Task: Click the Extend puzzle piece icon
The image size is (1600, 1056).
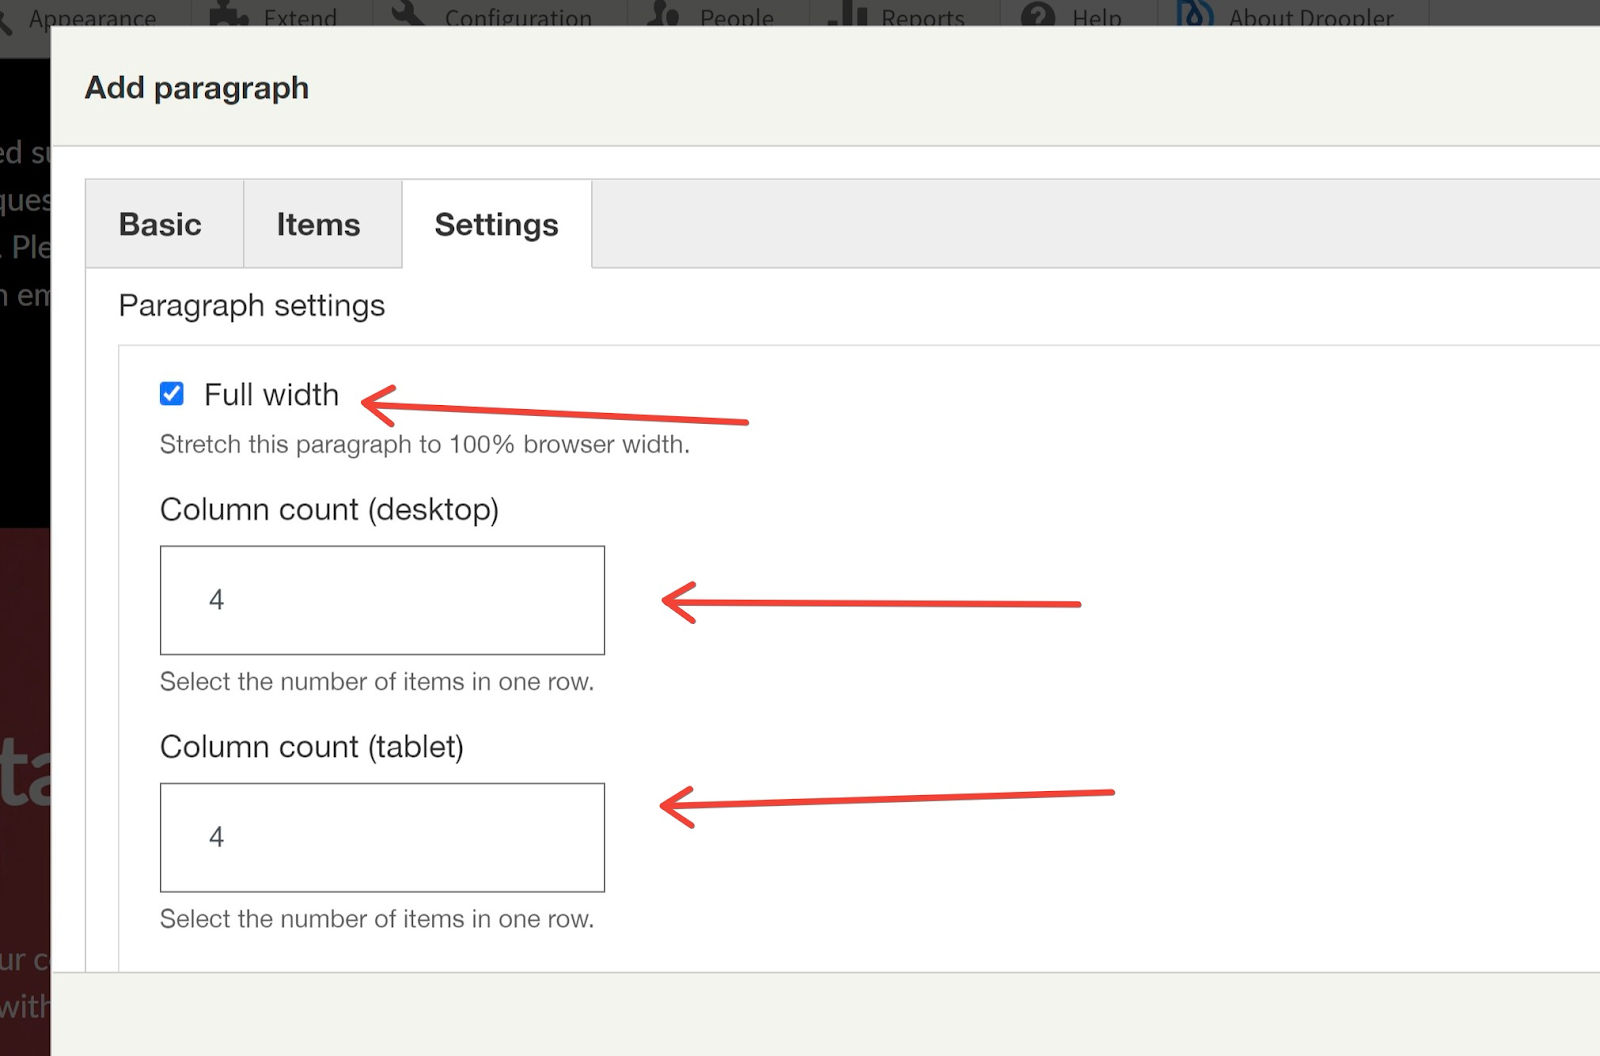Action: 228,14
